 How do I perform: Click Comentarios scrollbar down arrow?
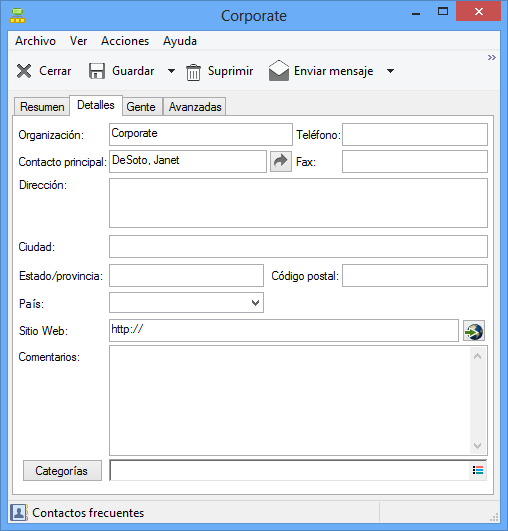point(478,446)
